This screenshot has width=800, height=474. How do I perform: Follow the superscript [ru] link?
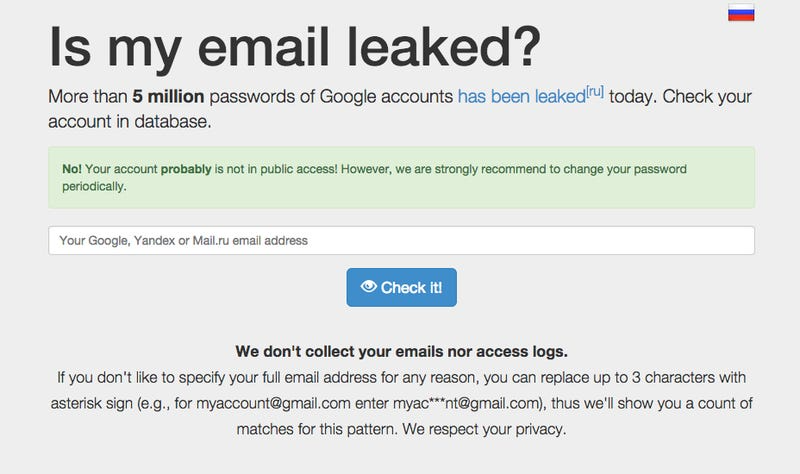(x=594, y=93)
